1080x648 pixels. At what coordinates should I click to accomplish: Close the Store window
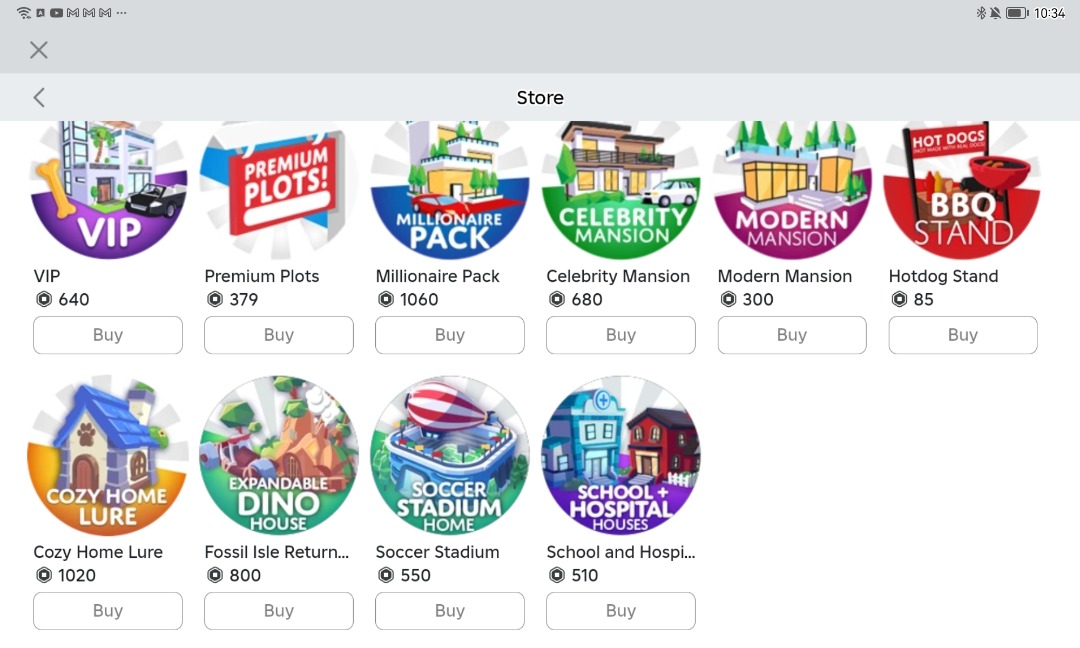pyautogui.click(x=38, y=49)
